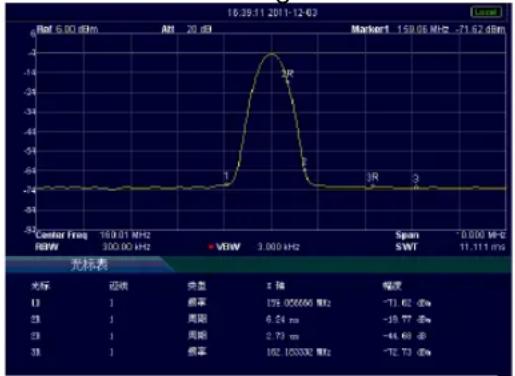This screenshot has height=376, width=515.
Task: Select marker 3R on the noise floor
Action: coord(372,177)
